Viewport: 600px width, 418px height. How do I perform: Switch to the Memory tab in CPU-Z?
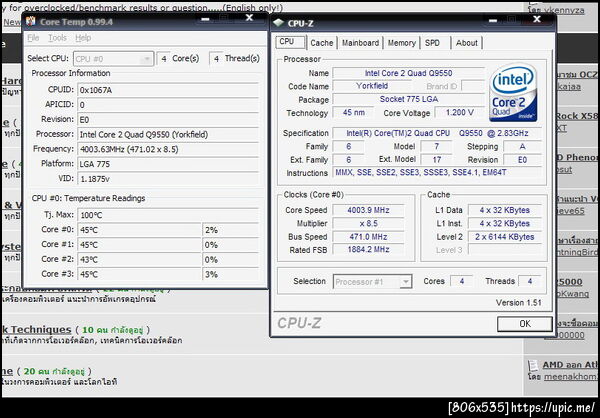click(x=401, y=43)
